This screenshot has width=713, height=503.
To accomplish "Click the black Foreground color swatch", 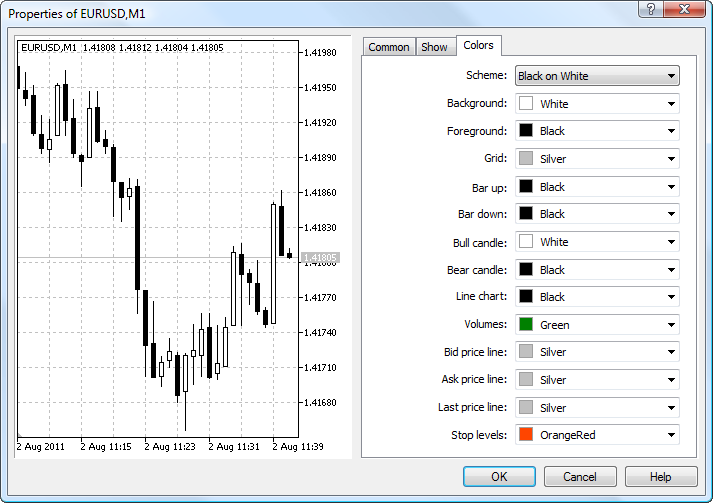I will click(526, 131).
